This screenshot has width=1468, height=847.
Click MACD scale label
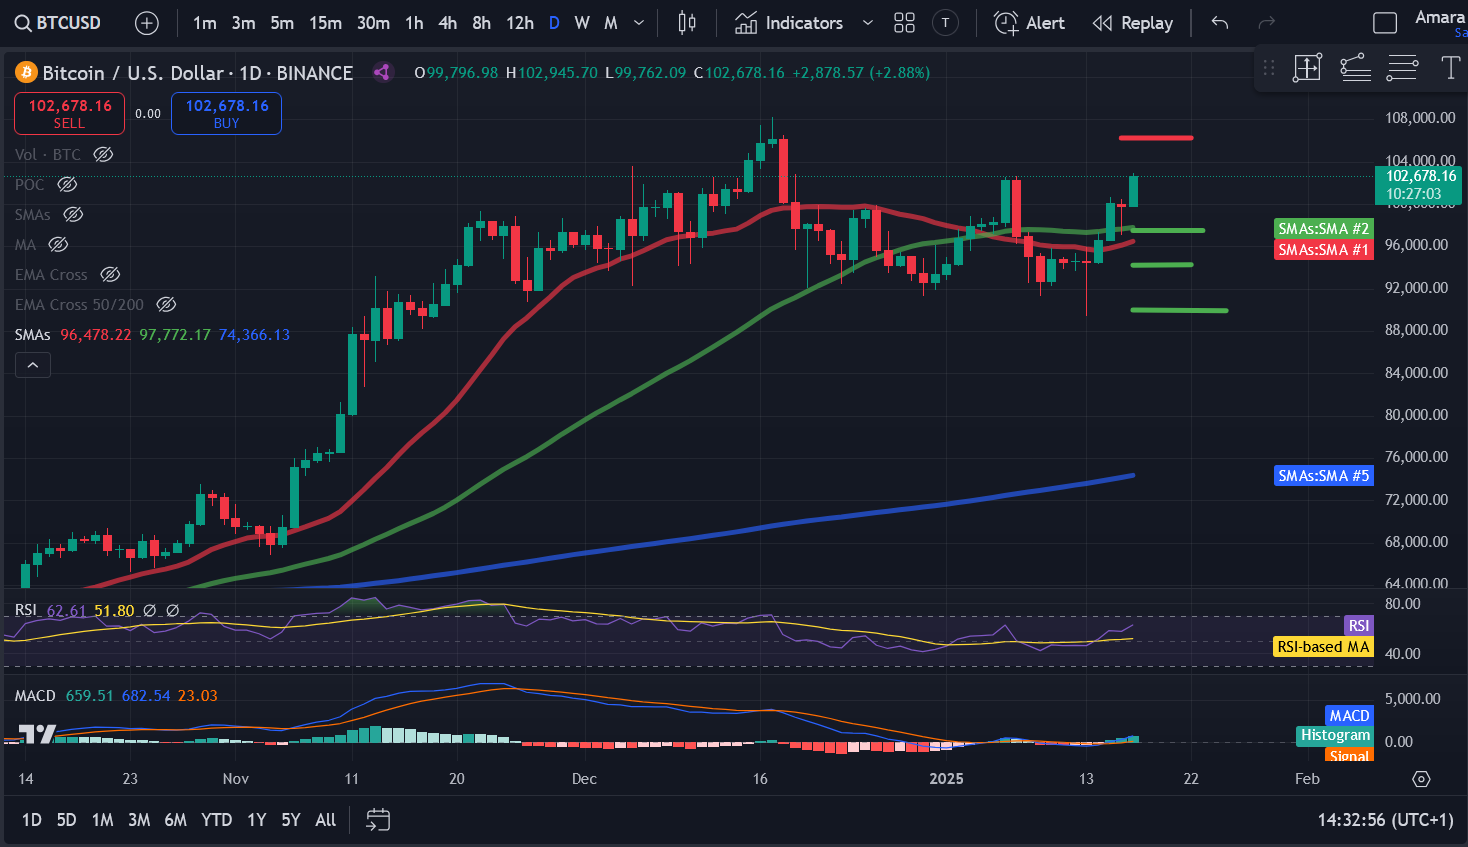1349,716
